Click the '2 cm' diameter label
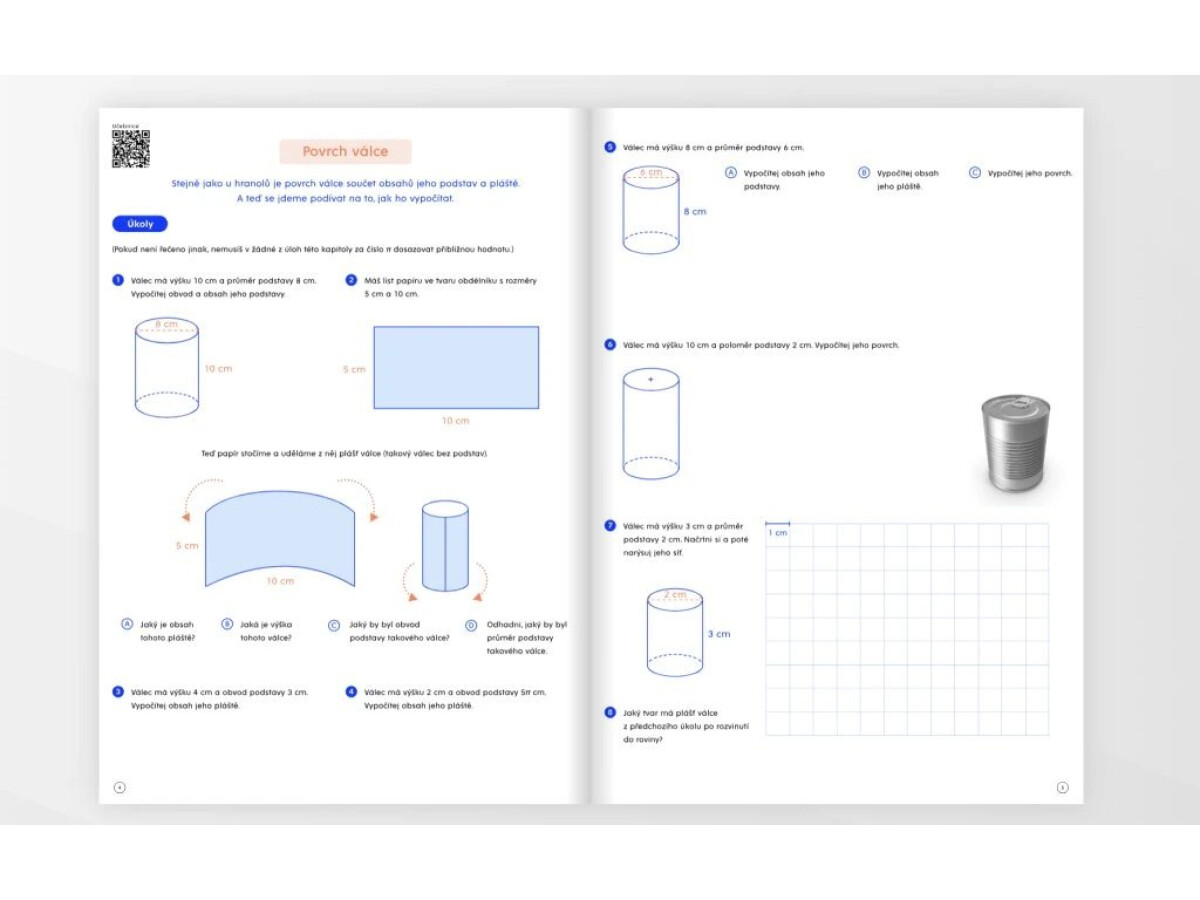The image size is (1200, 900). (x=675, y=594)
